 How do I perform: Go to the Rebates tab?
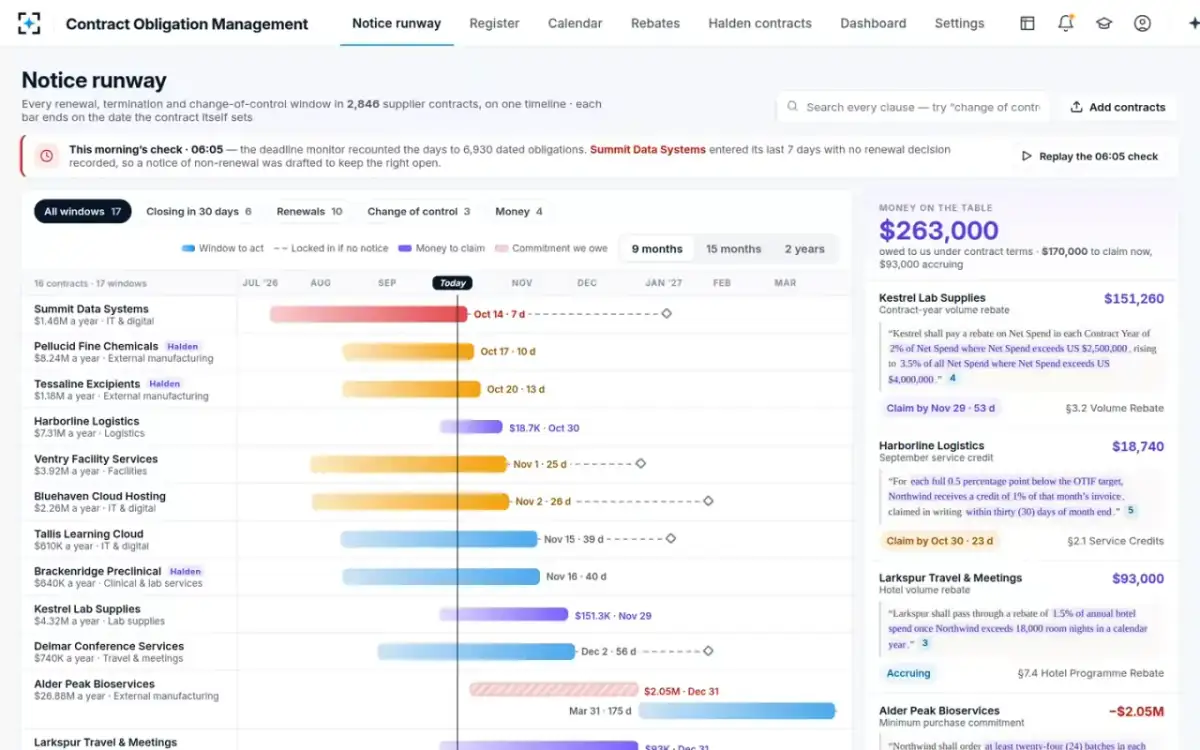[x=655, y=23]
